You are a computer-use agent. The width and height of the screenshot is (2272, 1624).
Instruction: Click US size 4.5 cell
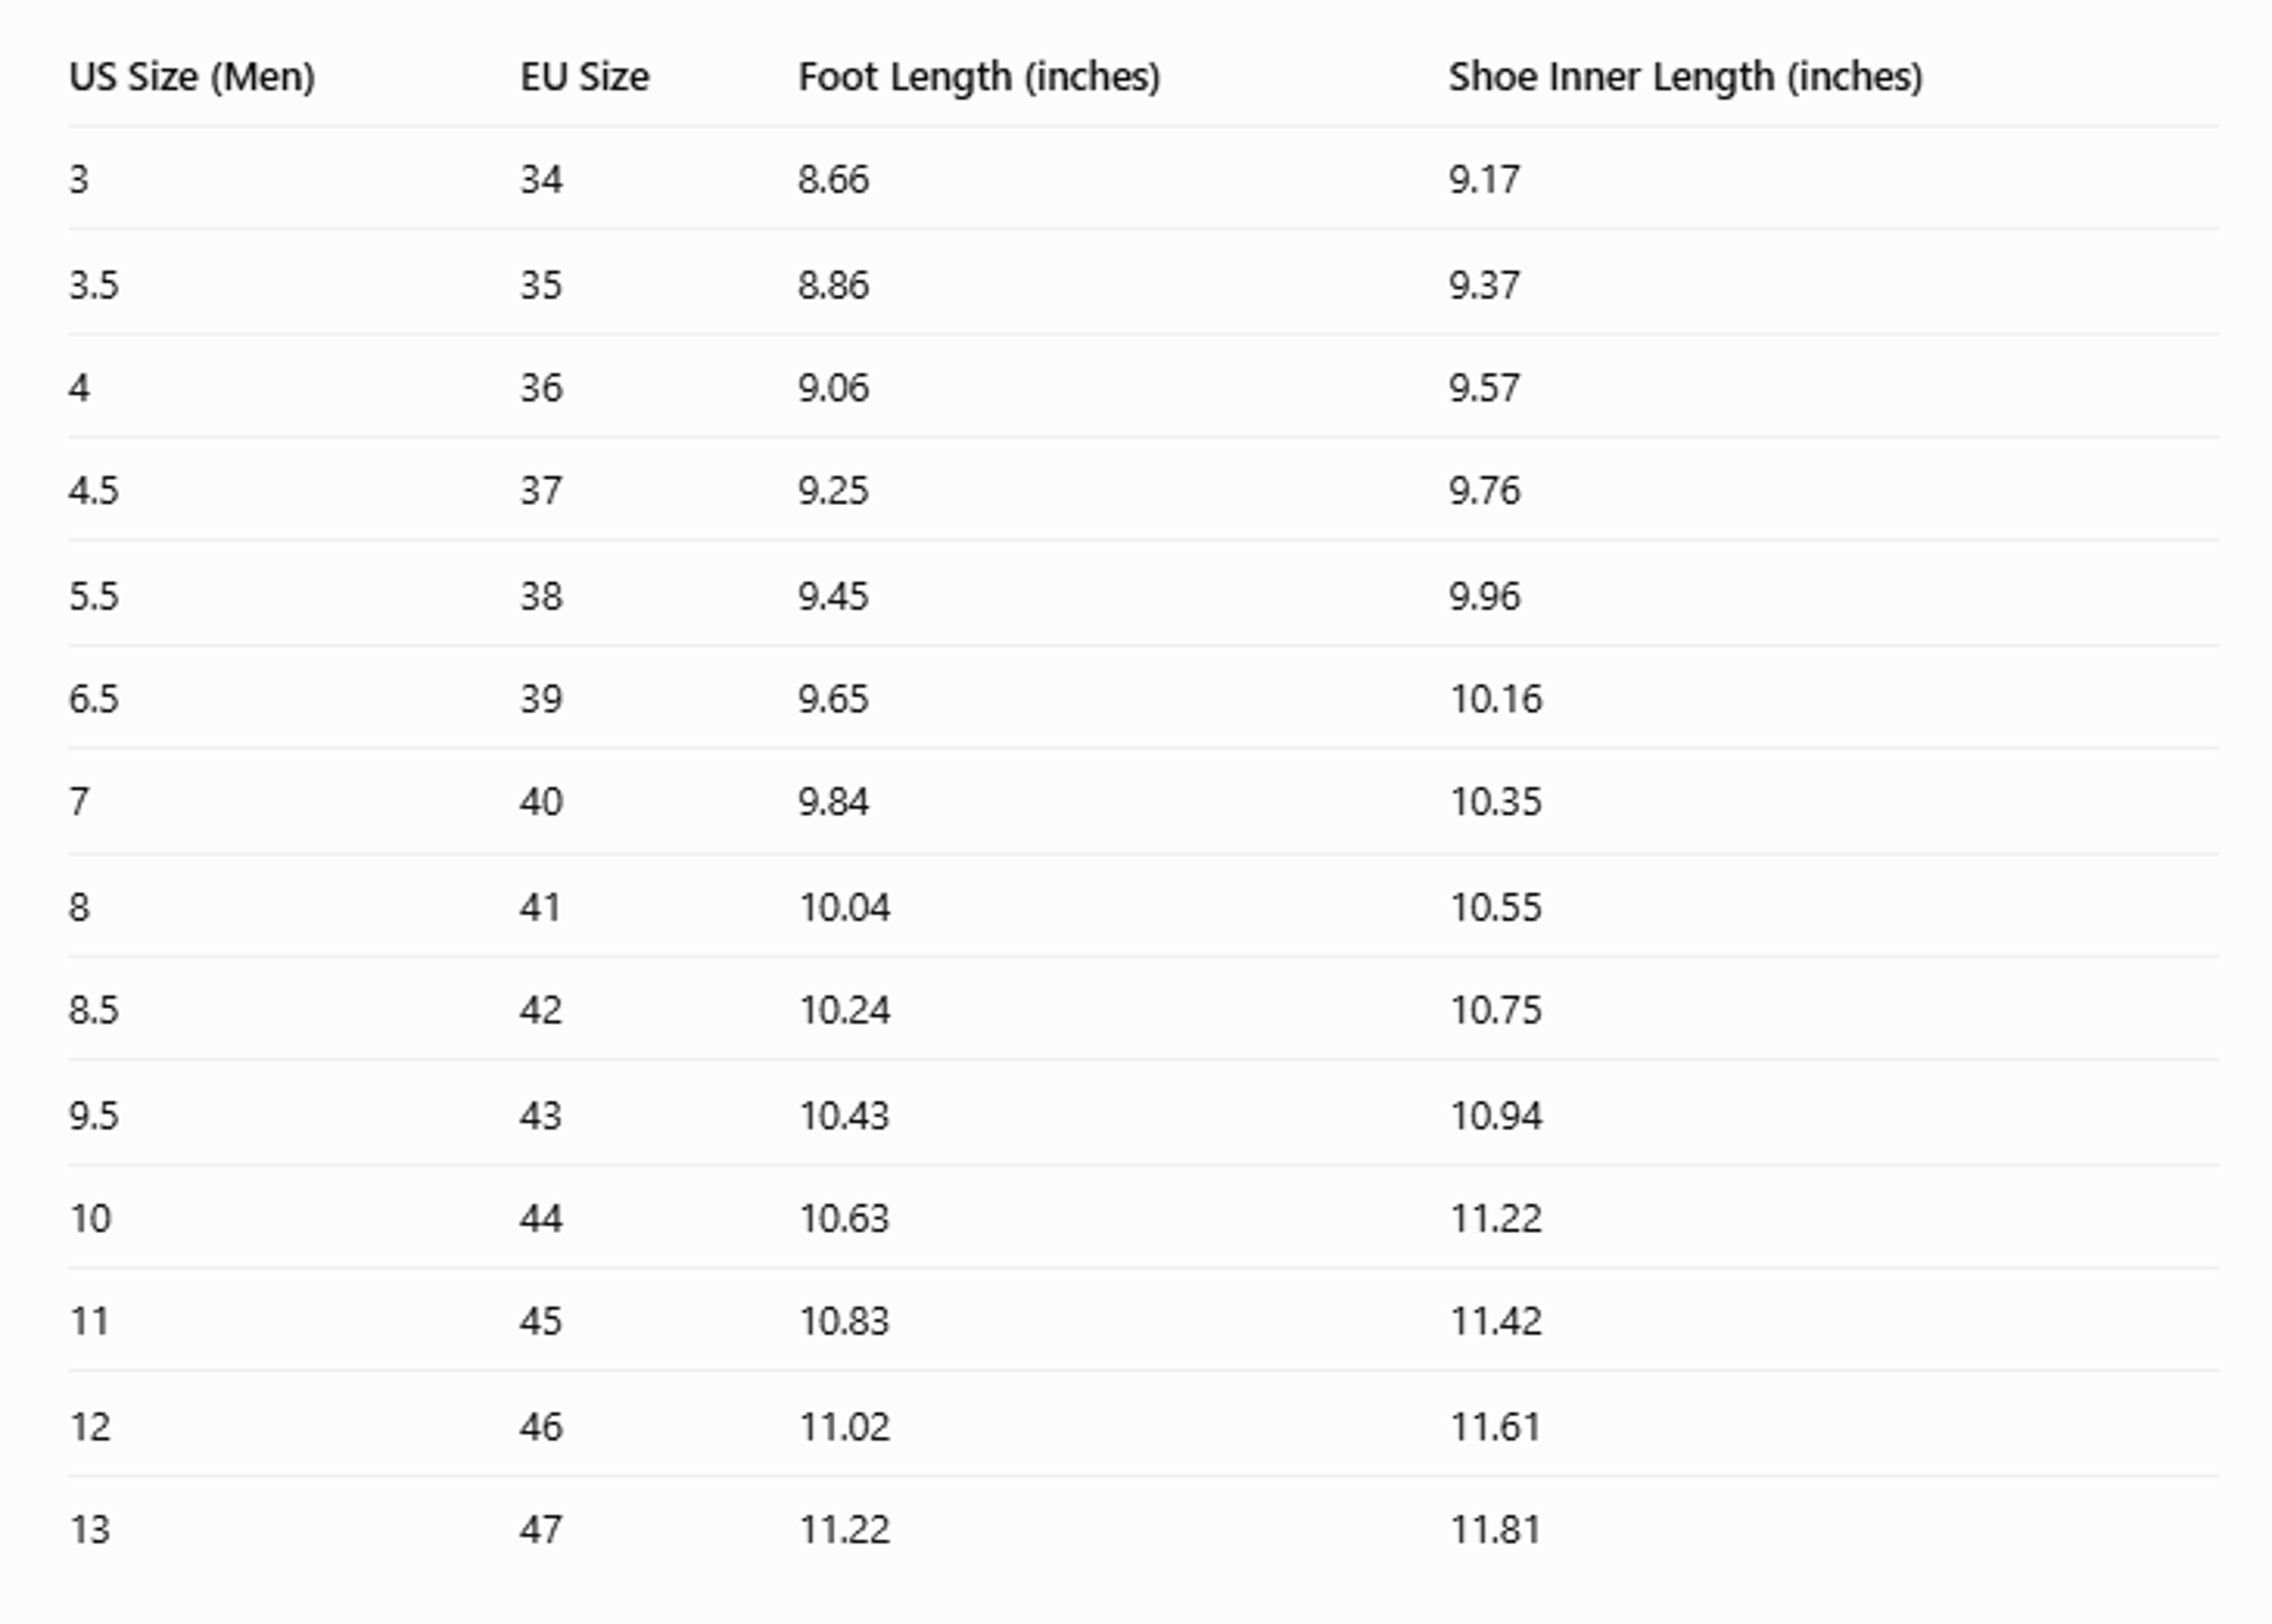tap(93, 491)
